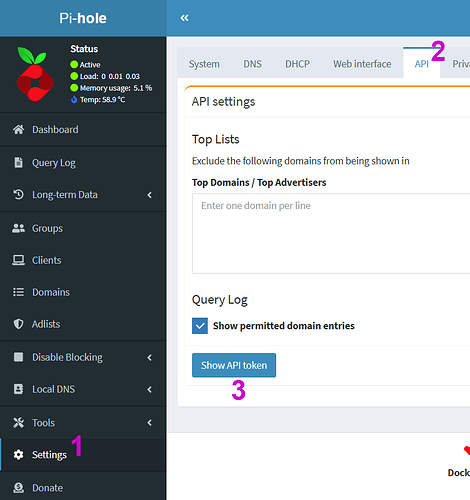The width and height of the screenshot is (470, 500).
Task: Expand the Disable Blocking chevron
Action: (x=149, y=357)
